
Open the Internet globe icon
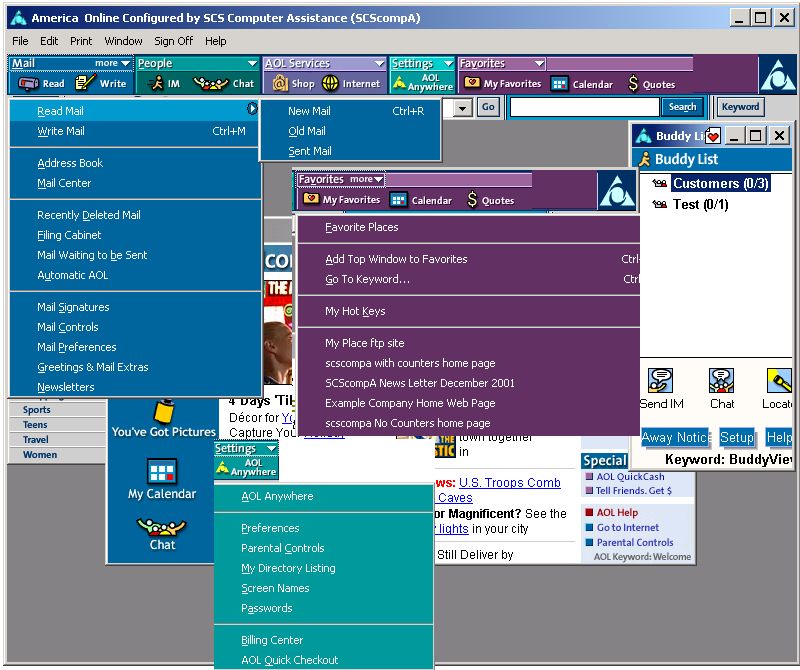pos(330,84)
